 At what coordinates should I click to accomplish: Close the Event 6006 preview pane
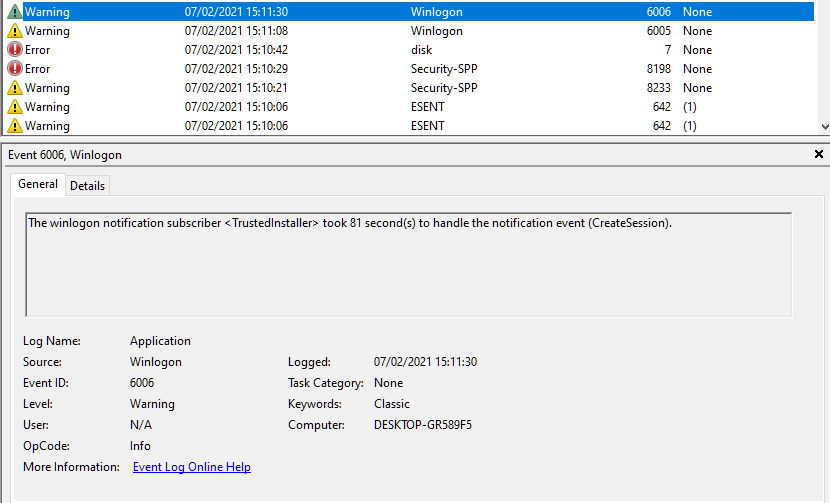[x=819, y=155]
